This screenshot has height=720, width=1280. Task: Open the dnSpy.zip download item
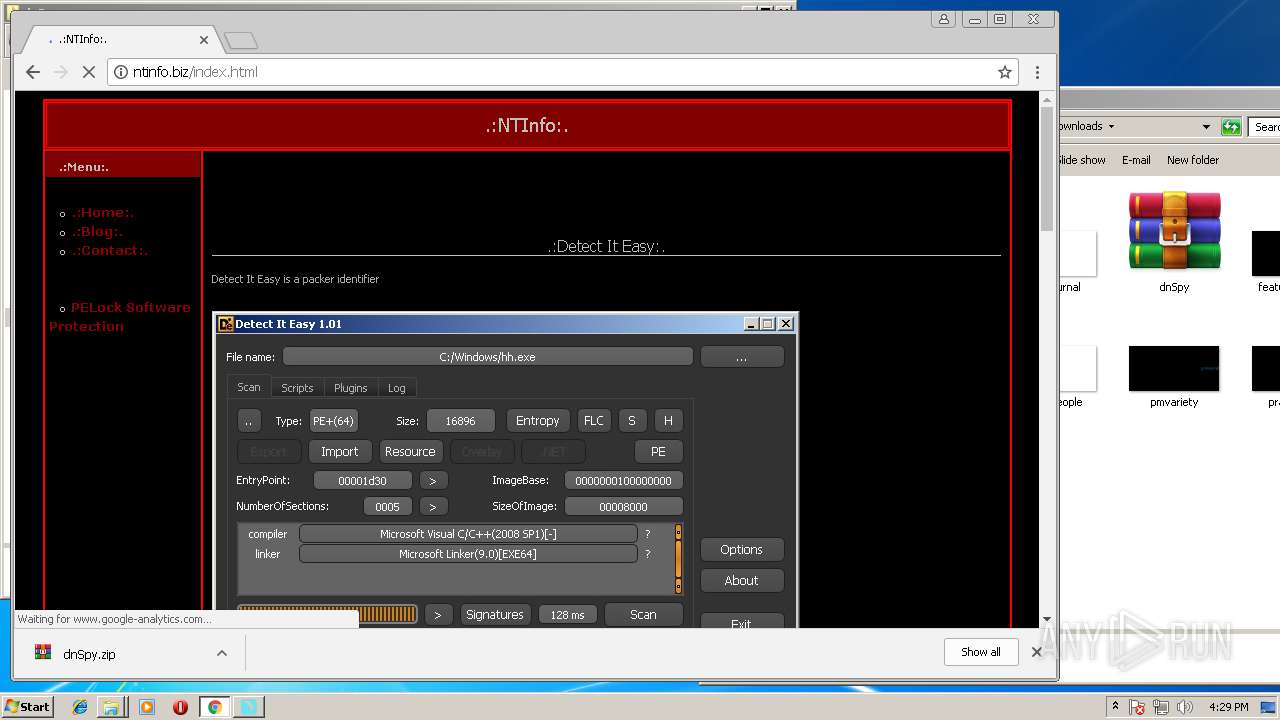(x=90, y=654)
